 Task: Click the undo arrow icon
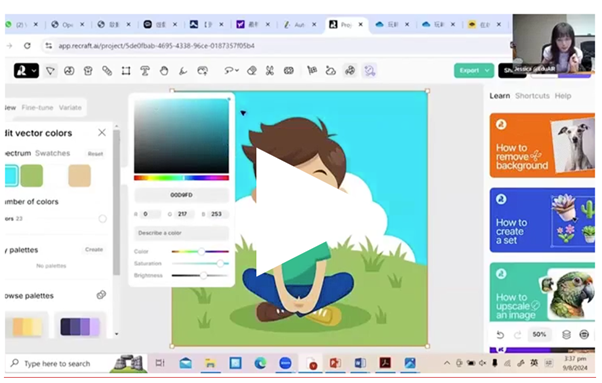click(500, 335)
